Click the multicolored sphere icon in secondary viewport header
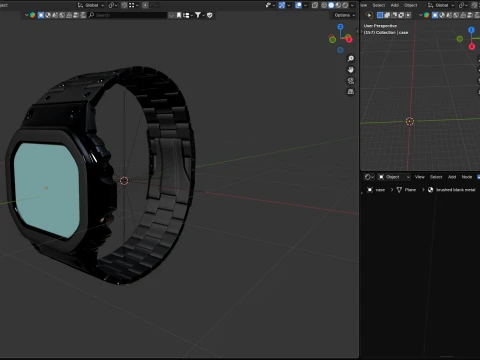The height and width of the screenshot is (360, 480). 427,15
